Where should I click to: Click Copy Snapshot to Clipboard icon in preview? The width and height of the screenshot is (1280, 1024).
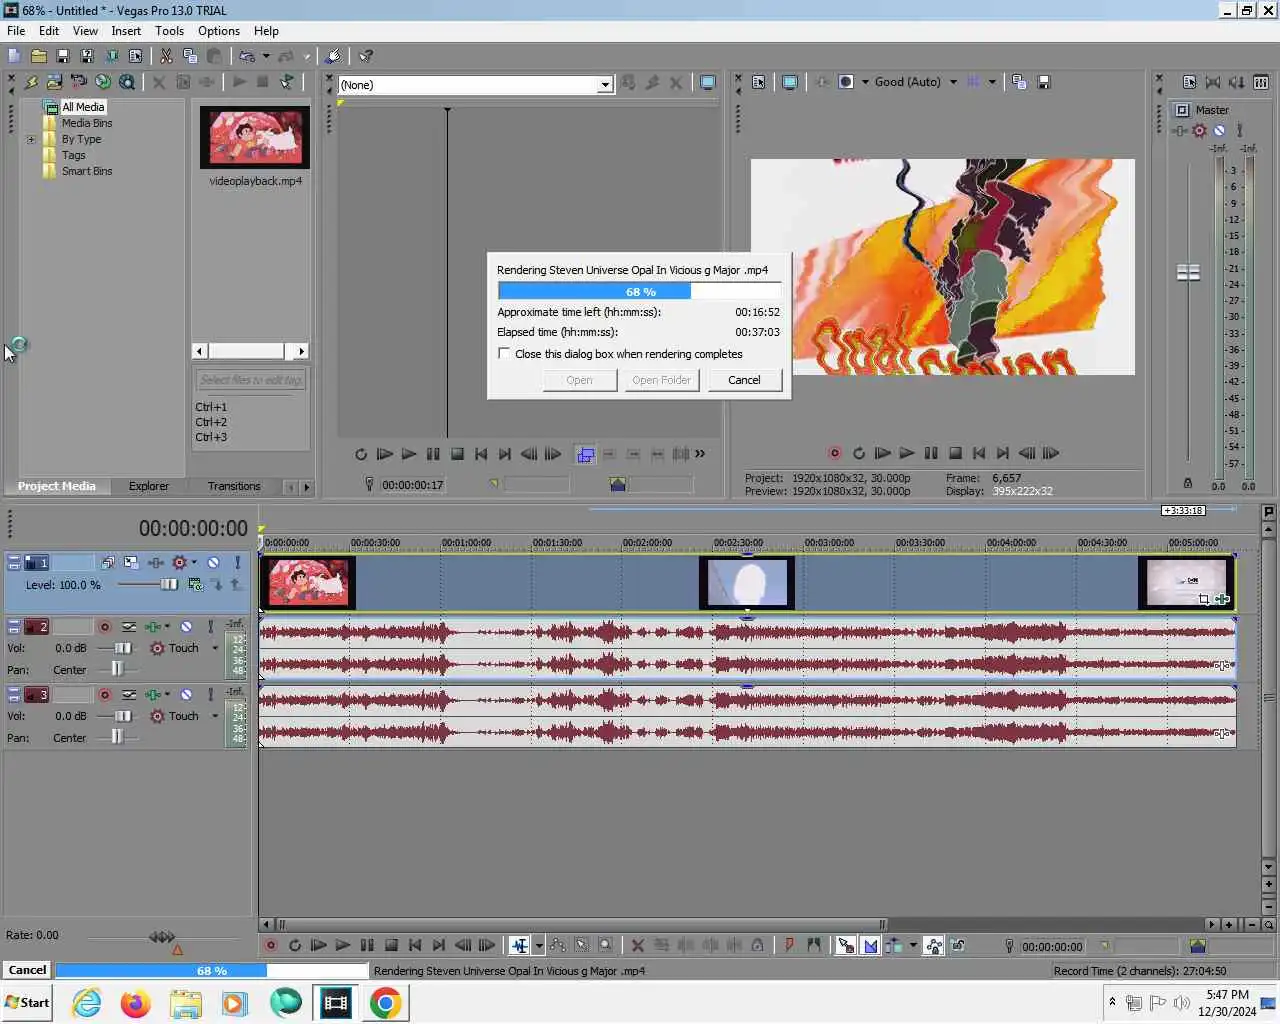[x=1019, y=82]
